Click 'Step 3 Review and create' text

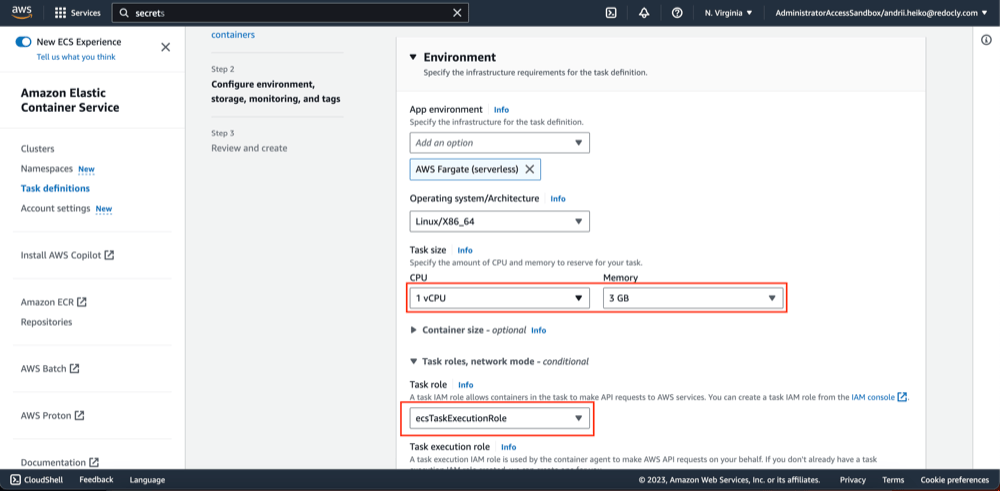click(x=249, y=141)
